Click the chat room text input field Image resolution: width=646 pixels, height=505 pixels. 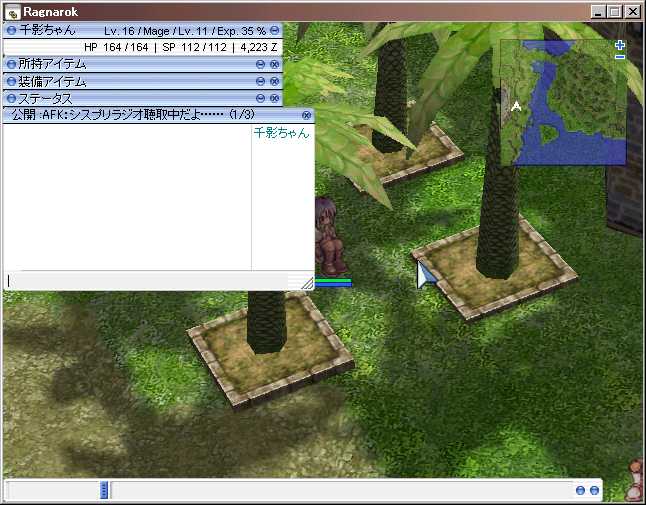tap(146, 281)
